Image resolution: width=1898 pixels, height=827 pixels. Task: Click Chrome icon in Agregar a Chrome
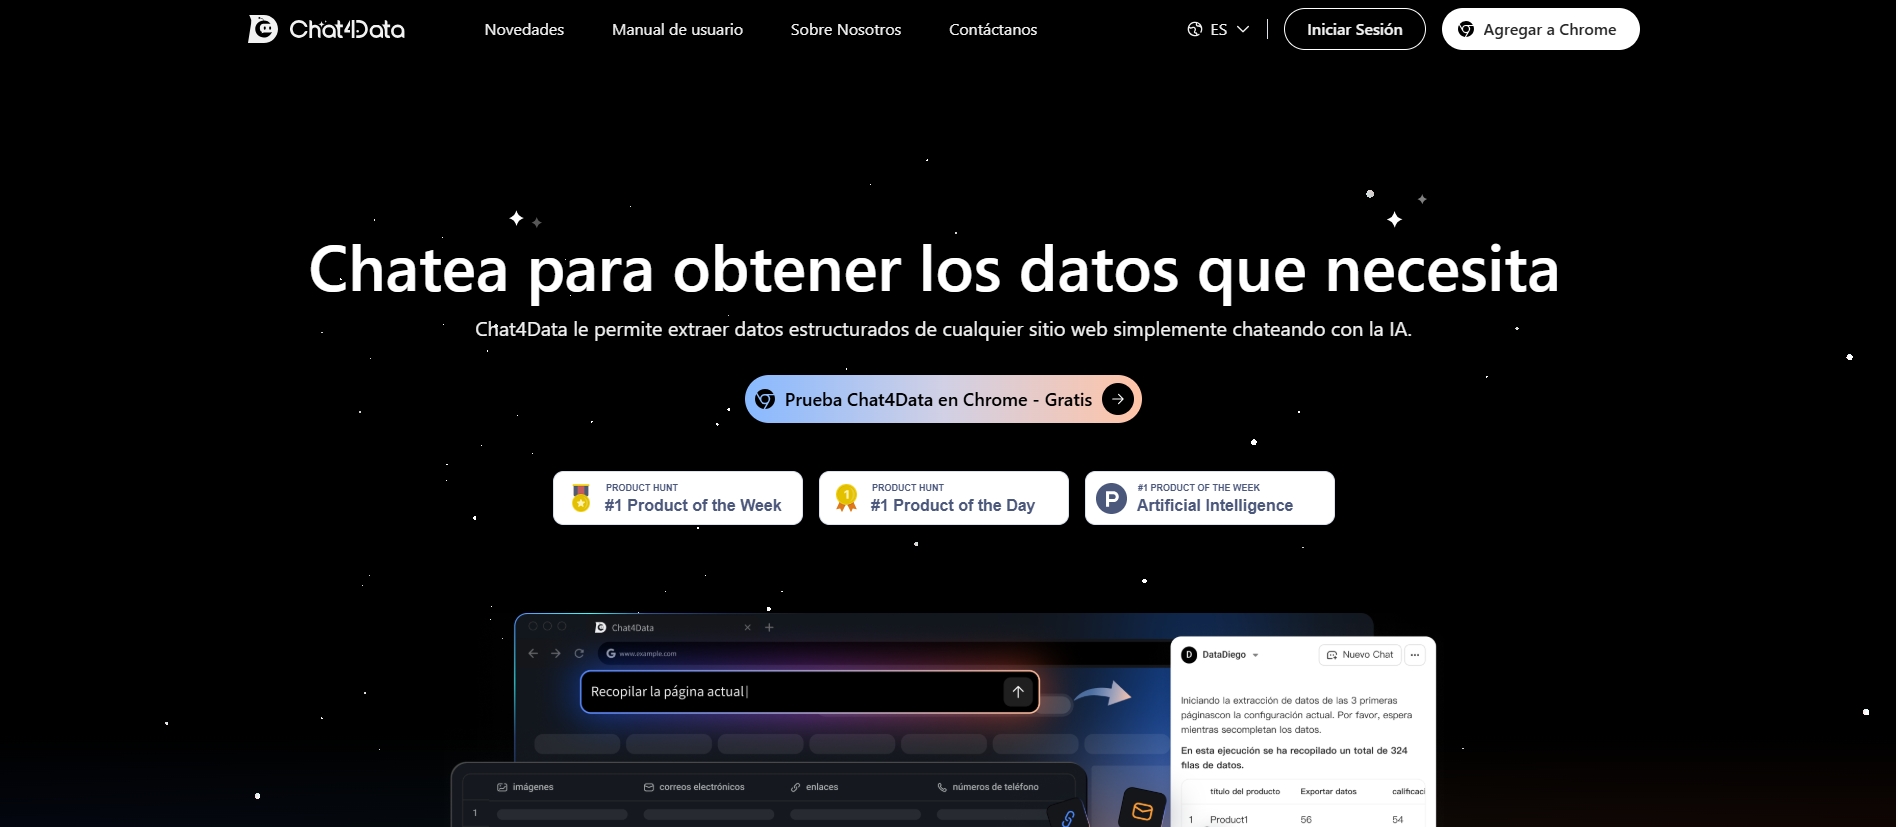(1466, 30)
